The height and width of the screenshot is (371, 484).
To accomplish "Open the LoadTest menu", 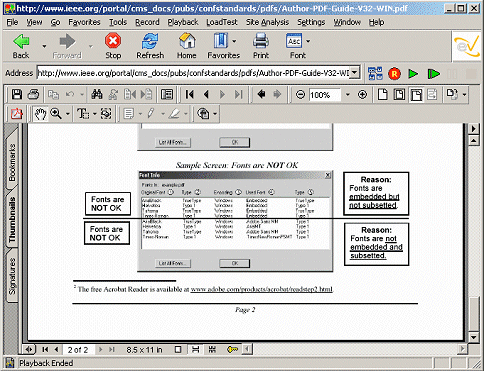I will [222, 22].
